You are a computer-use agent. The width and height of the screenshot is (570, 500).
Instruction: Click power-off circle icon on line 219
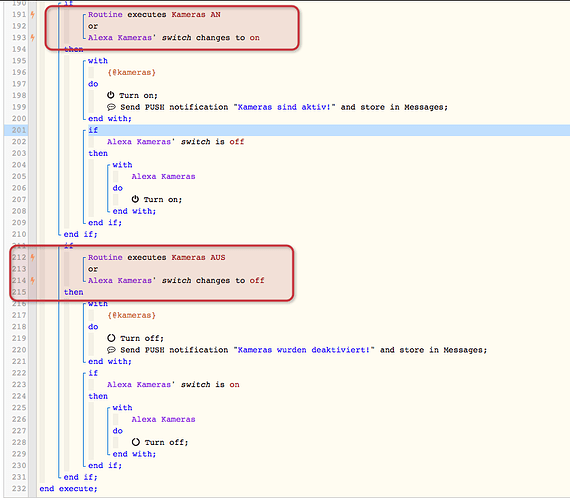tap(111, 338)
